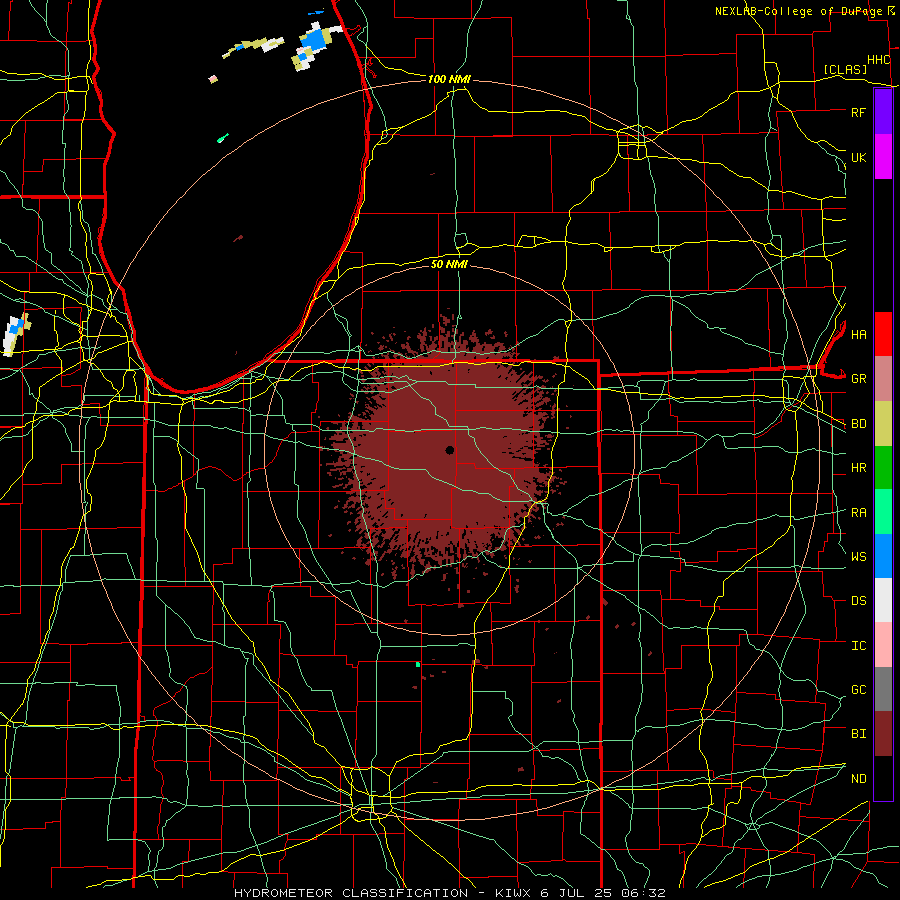This screenshot has height=900, width=900.
Task: Click the "ND" legend label
Action: [858, 778]
